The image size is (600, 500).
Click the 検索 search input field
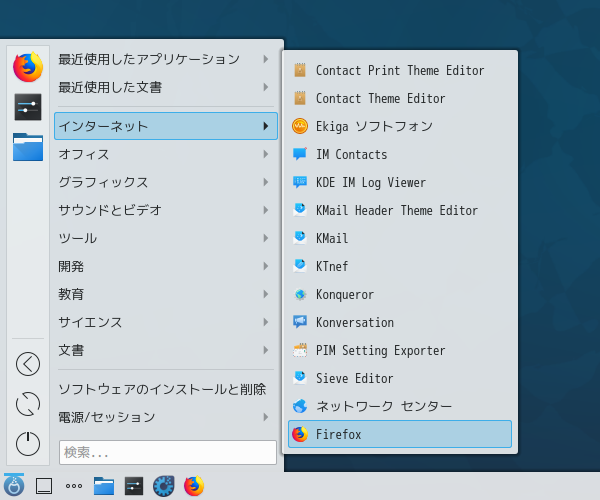[168, 453]
